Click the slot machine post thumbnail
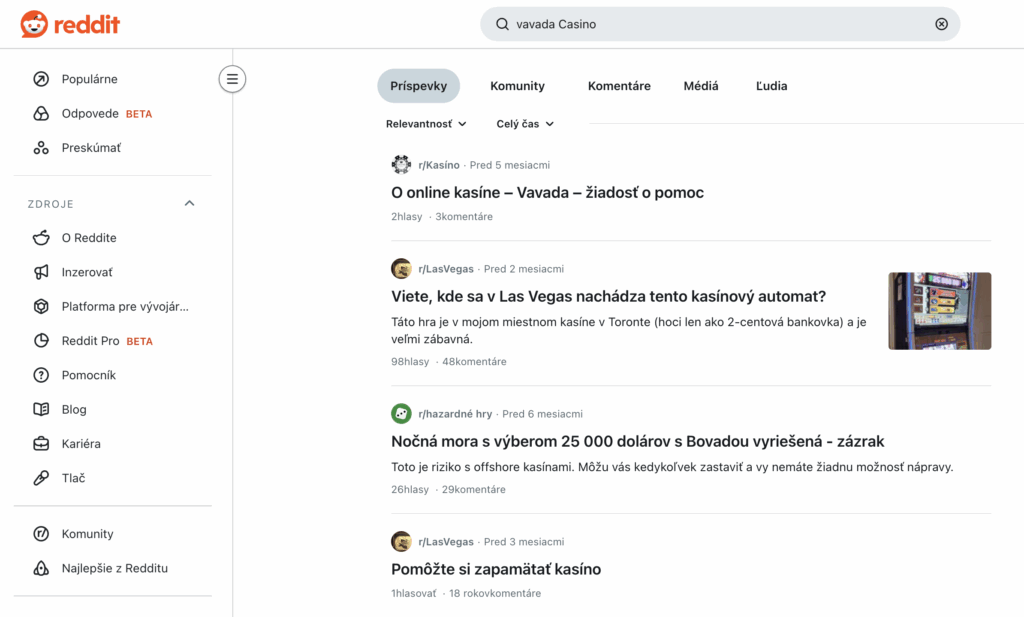 coord(939,311)
